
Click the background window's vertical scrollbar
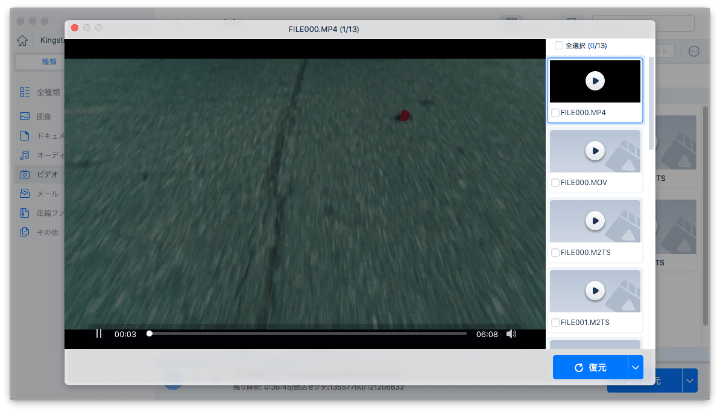[706, 216]
